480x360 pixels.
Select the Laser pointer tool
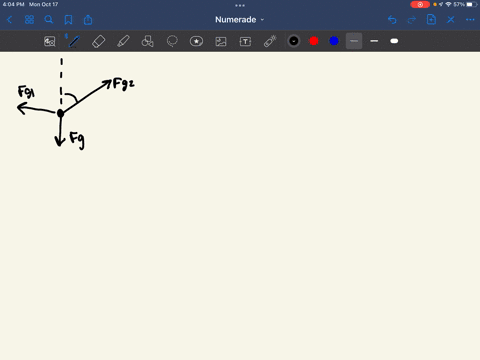270,41
